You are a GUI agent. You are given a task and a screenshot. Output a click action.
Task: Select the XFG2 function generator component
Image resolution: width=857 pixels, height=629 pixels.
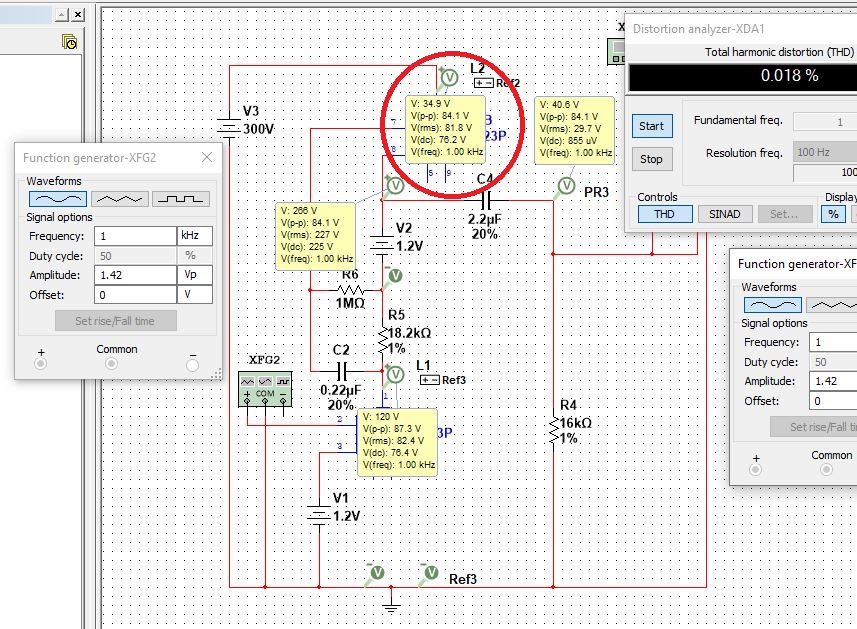265,389
